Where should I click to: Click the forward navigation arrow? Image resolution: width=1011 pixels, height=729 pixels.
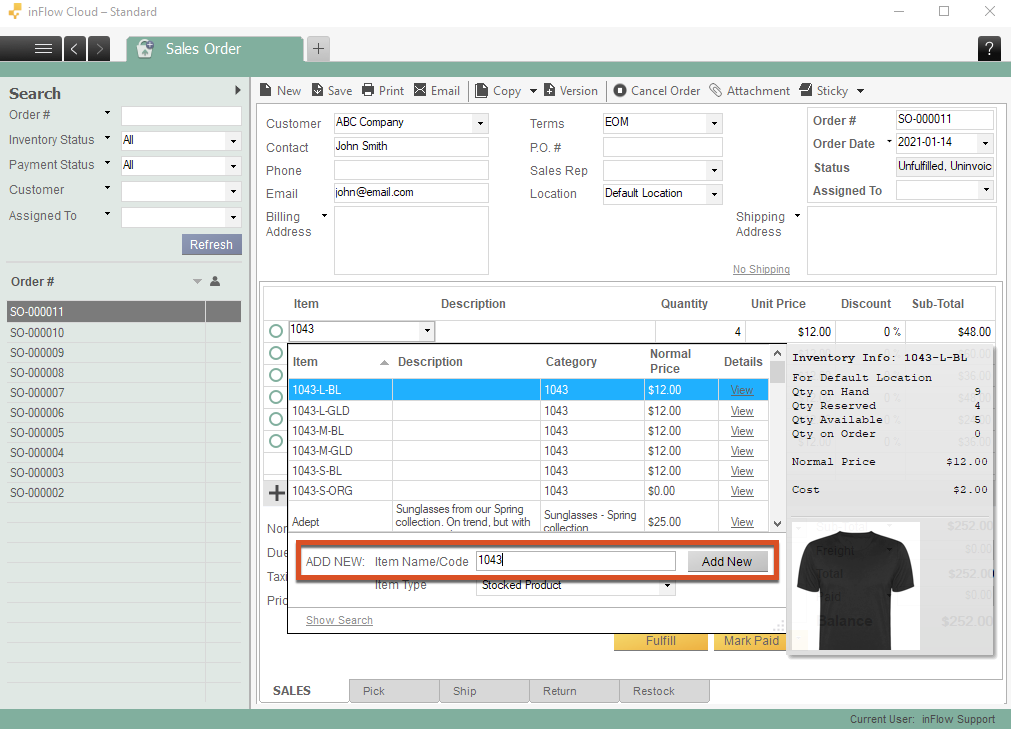(x=99, y=48)
